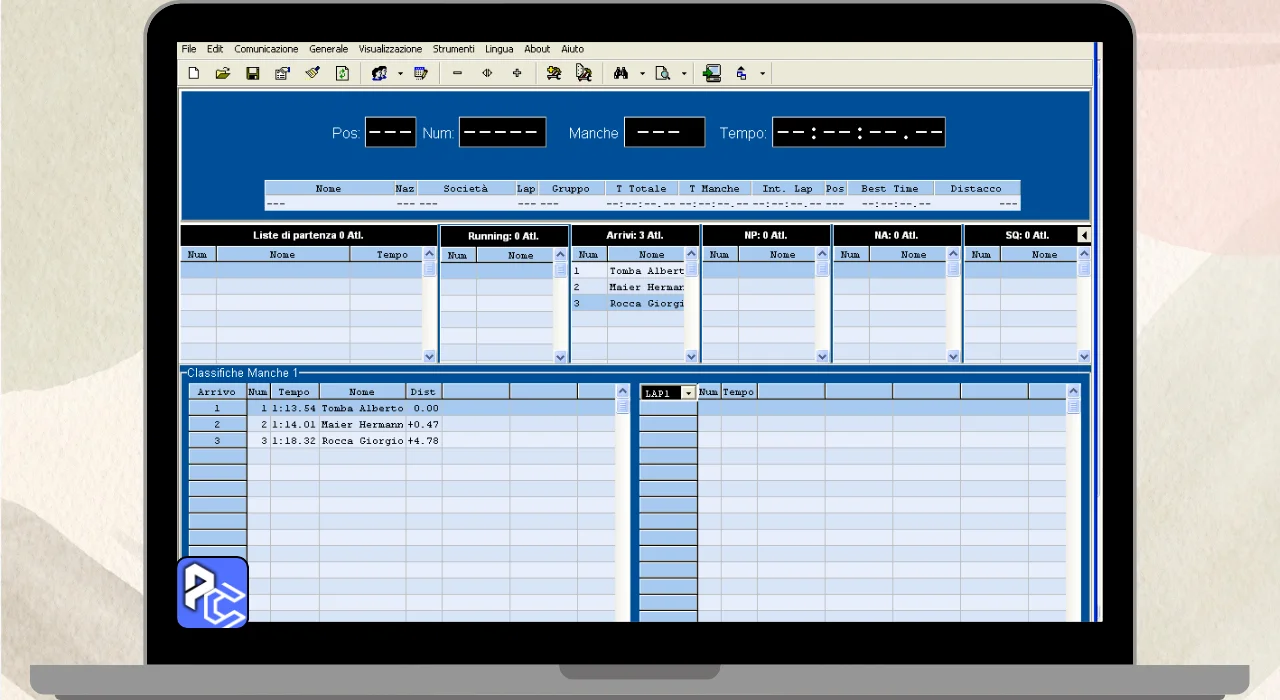Viewport: 1280px width, 700px height.
Task: Save using the floppy disk icon
Action: [253, 73]
